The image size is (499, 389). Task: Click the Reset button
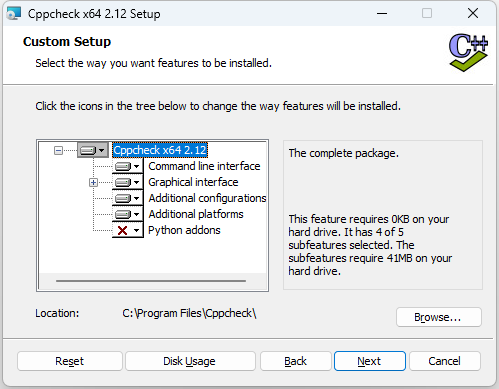[70, 361]
